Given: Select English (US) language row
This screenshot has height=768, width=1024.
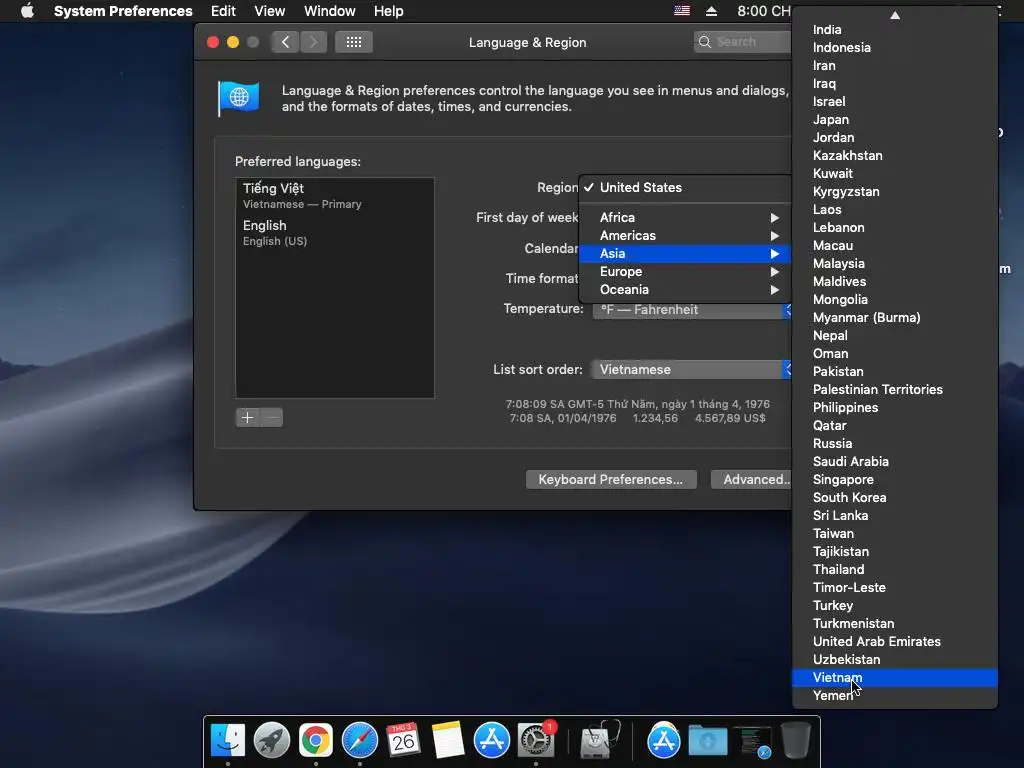Looking at the screenshot, I should (x=335, y=232).
